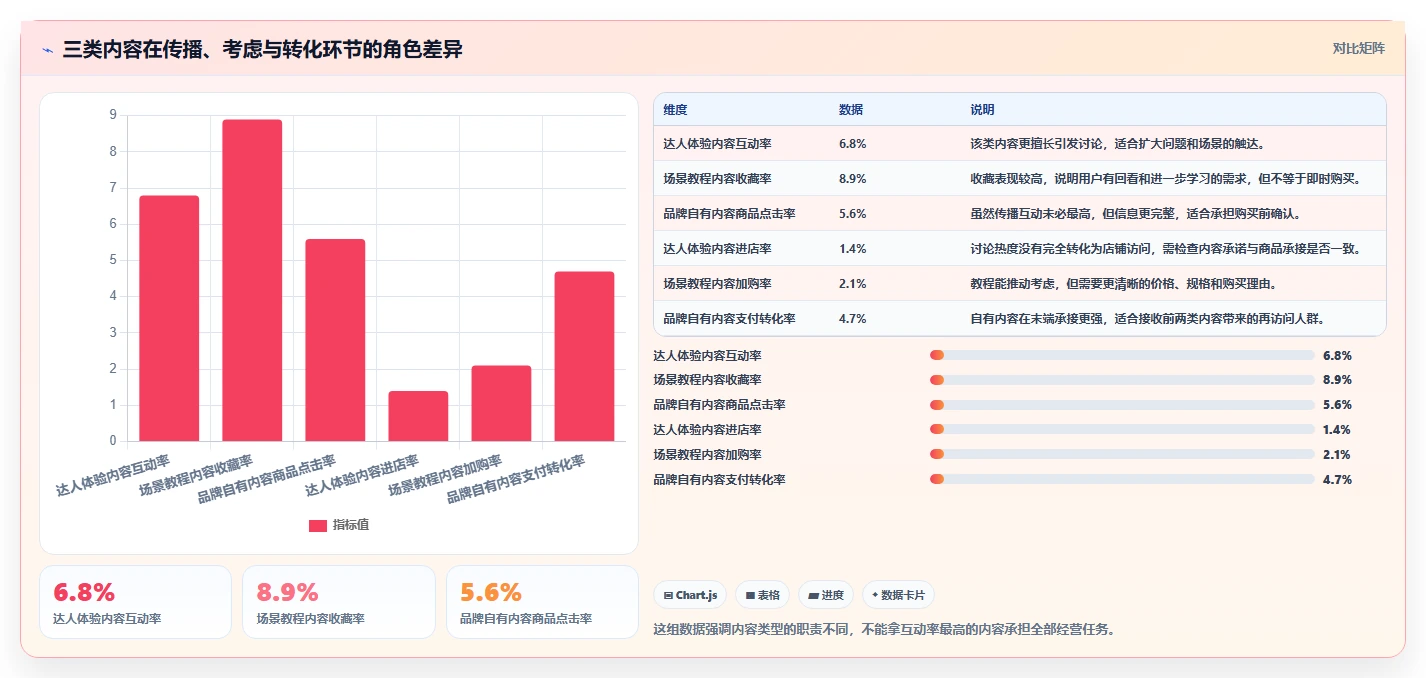The image size is (1426, 678).
Task: Click the 对比矩阵 label in the header
Action: (x=1358, y=48)
